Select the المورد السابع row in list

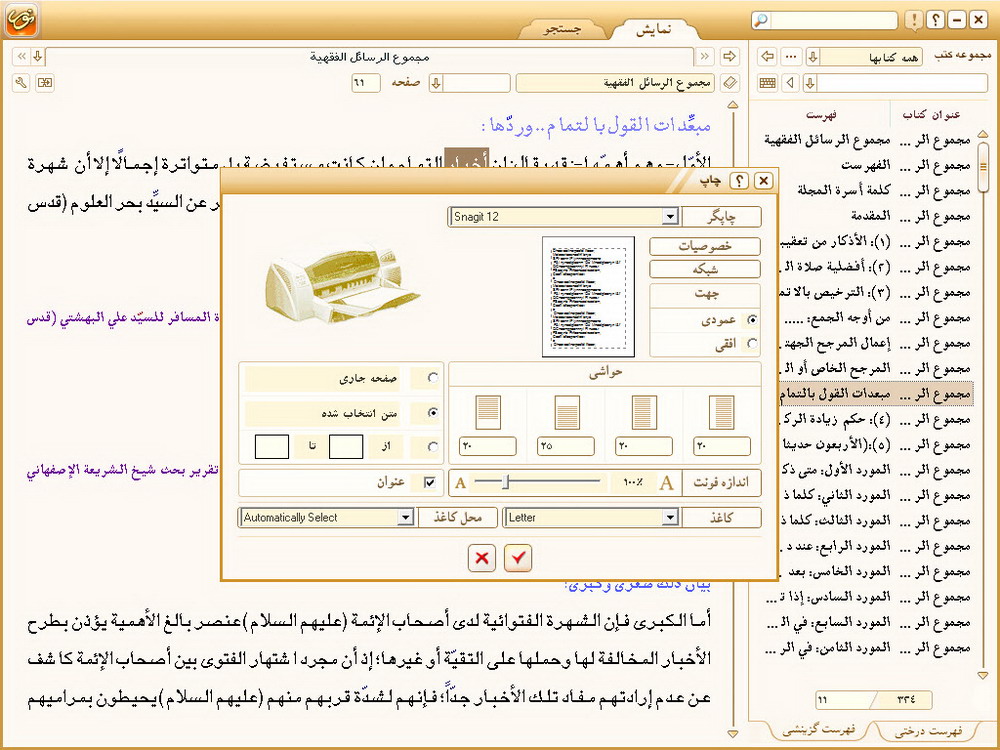tap(868, 622)
